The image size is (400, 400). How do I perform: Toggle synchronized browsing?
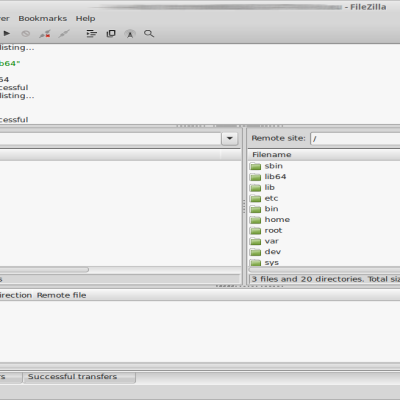click(x=130, y=34)
